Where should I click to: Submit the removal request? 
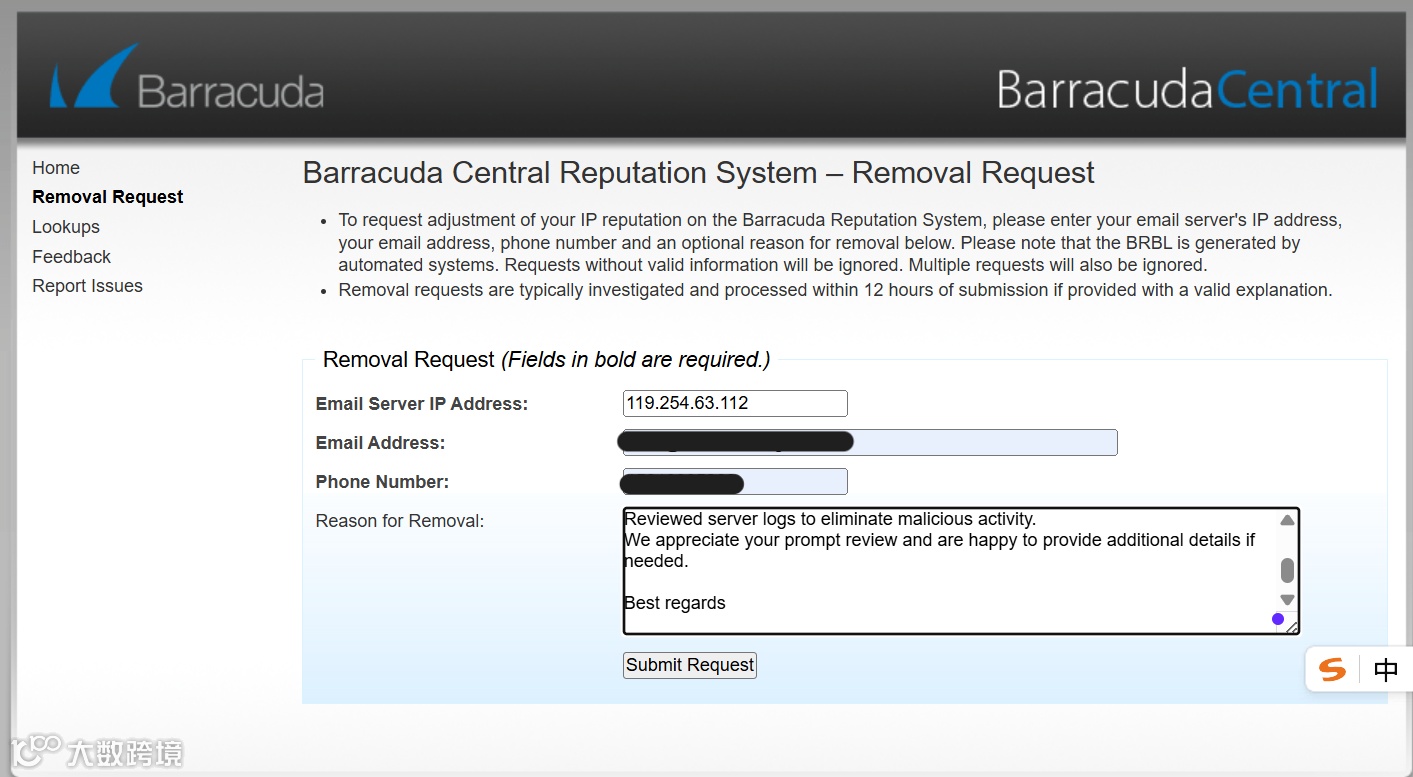[690, 665]
